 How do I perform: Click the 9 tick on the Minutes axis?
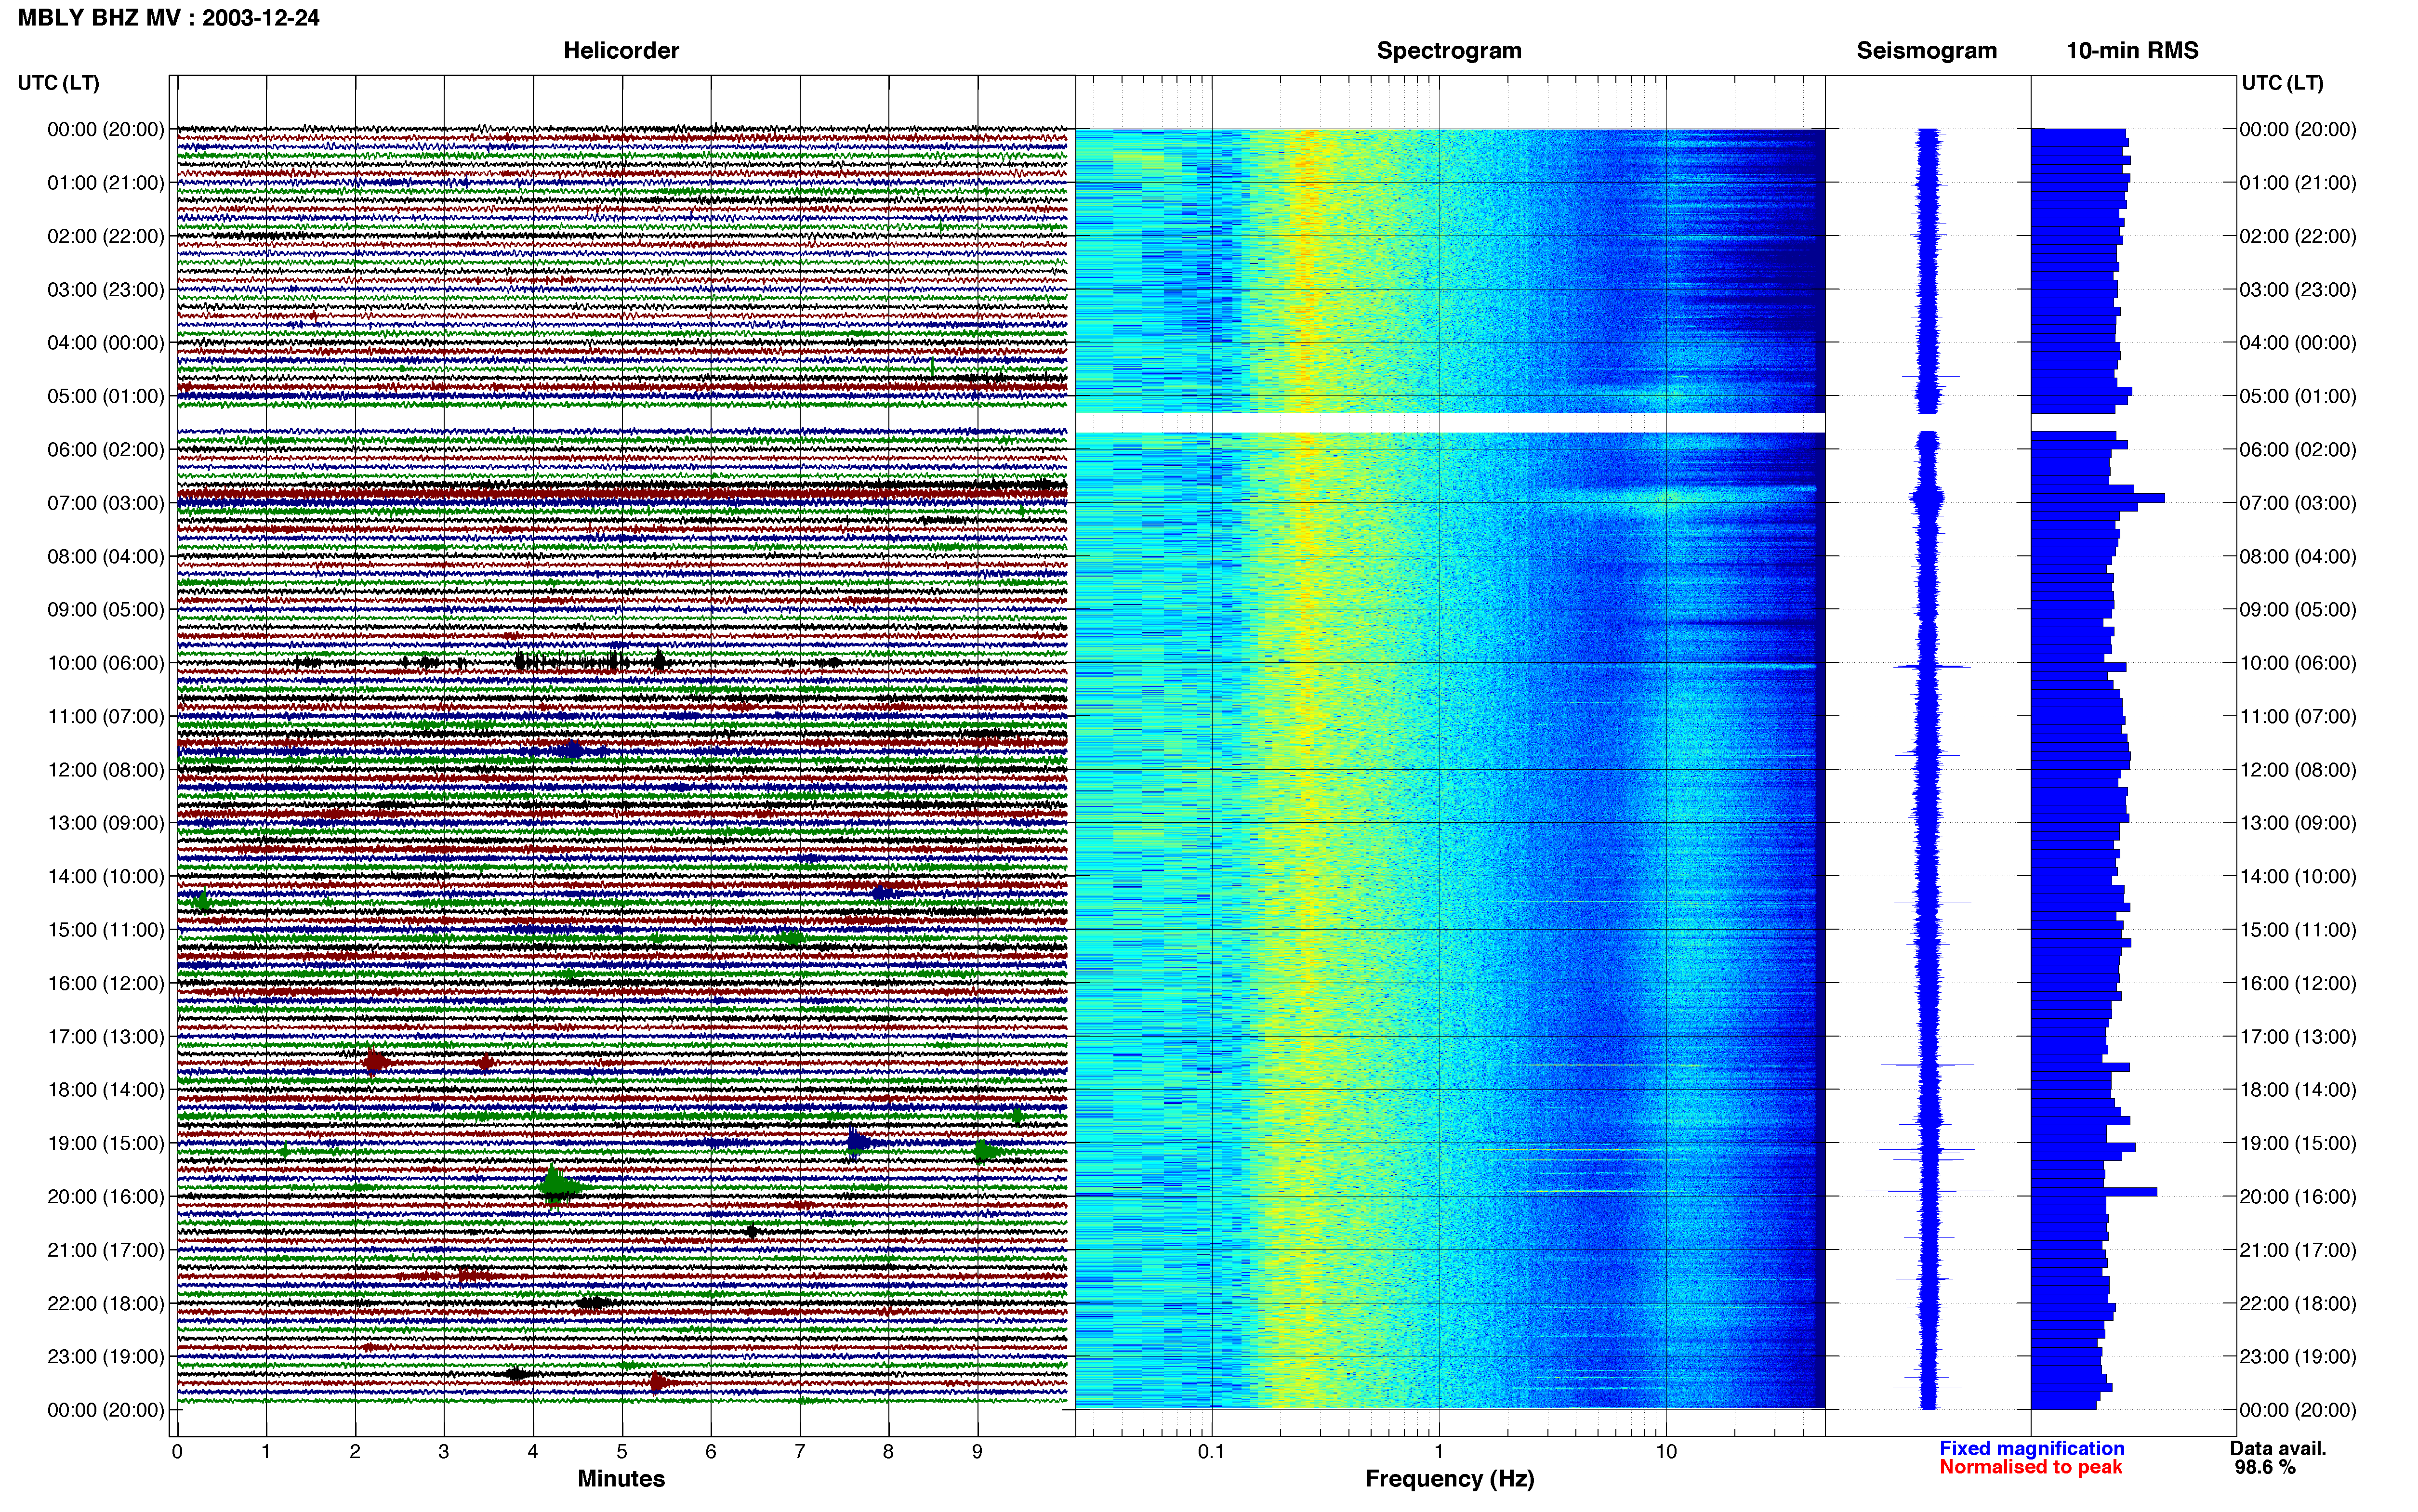[977, 1451]
